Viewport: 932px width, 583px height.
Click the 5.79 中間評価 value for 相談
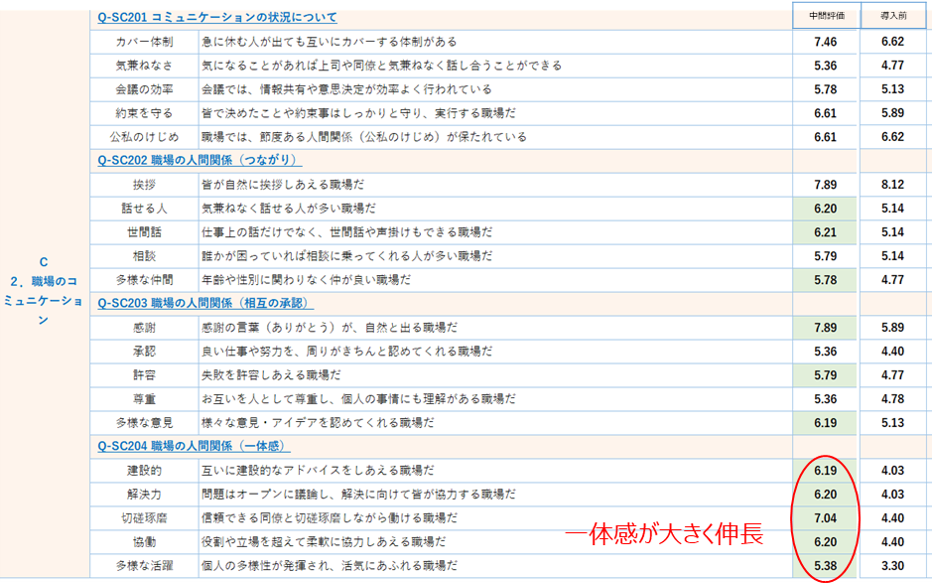coord(826,256)
